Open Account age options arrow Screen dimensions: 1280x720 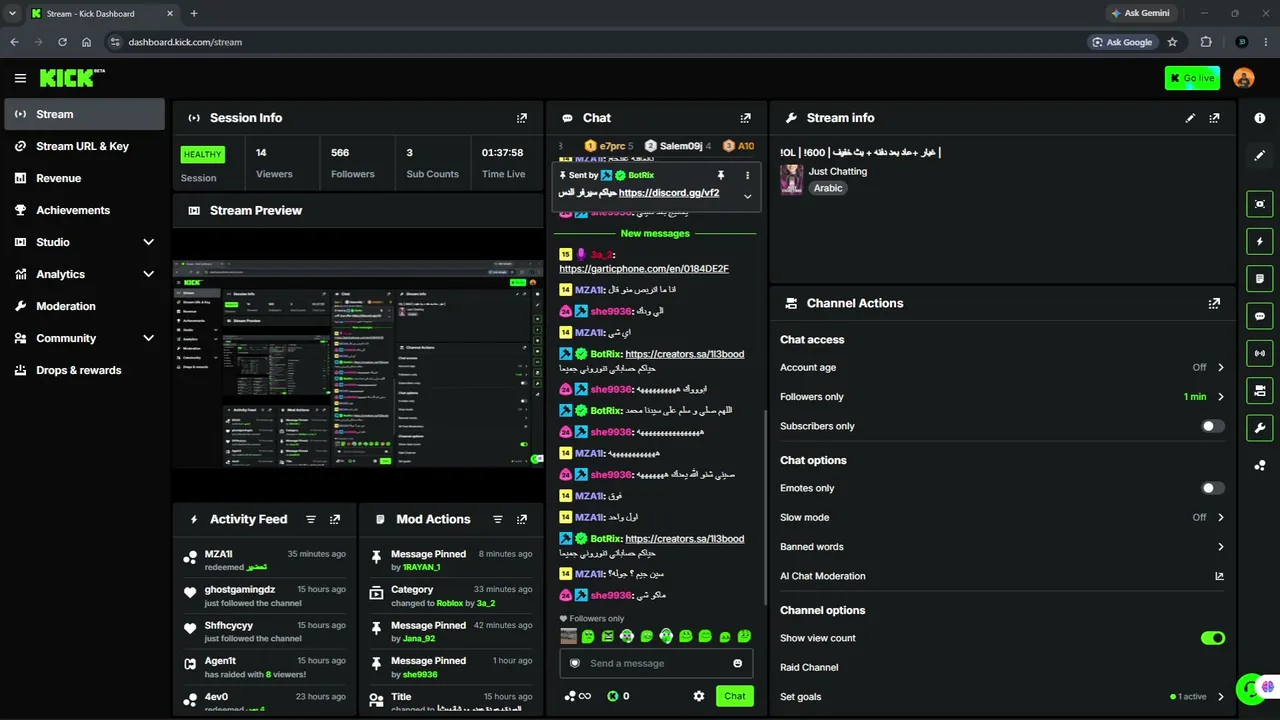click(x=1221, y=368)
